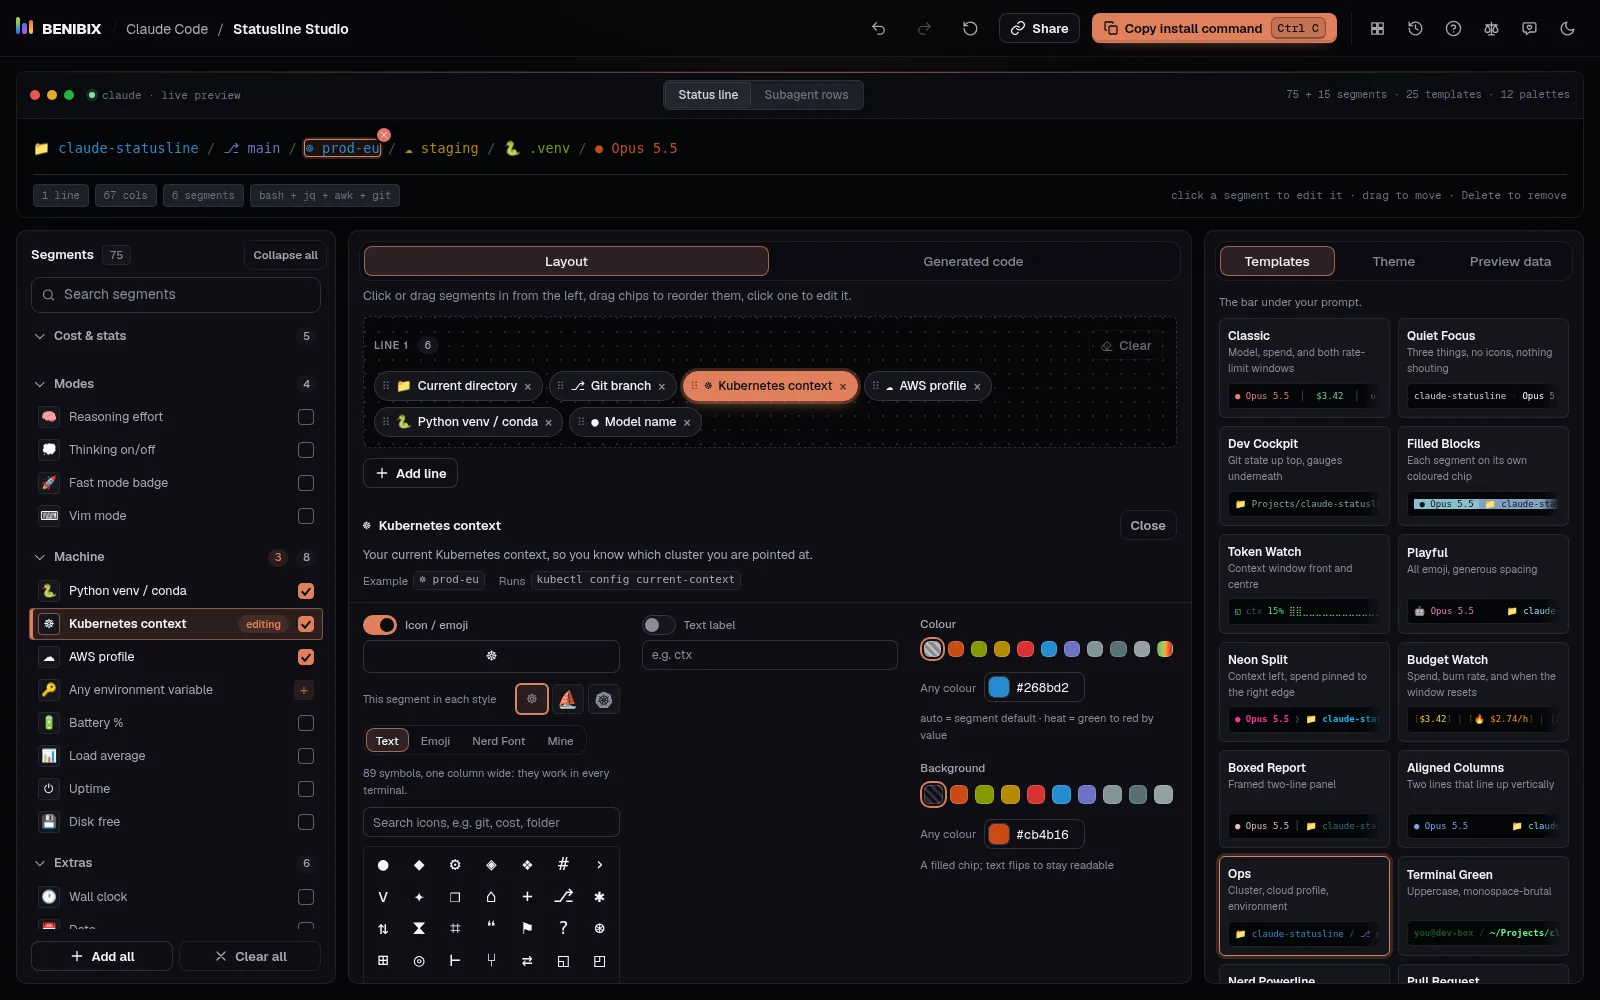Remove the Git branch chip with its x
Viewport: 1600px width, 1000px height.
click(x=661, y=386)
